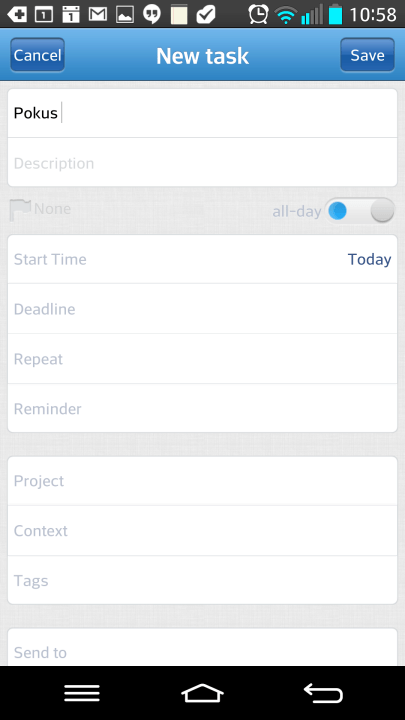
Task: Tap the Android home navigation icon
Action: [202, 693]
